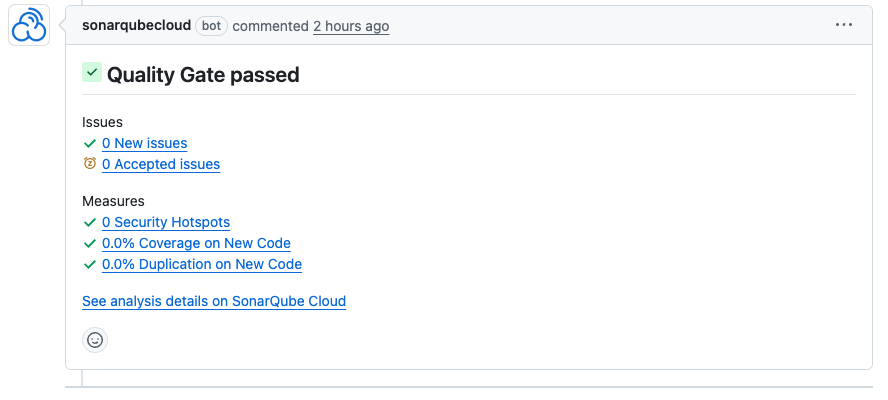The height and width of the screenshot is (400, 888).
Task: Click the green Quality Gate passed checkmark
Action: (x=92, y=73)
